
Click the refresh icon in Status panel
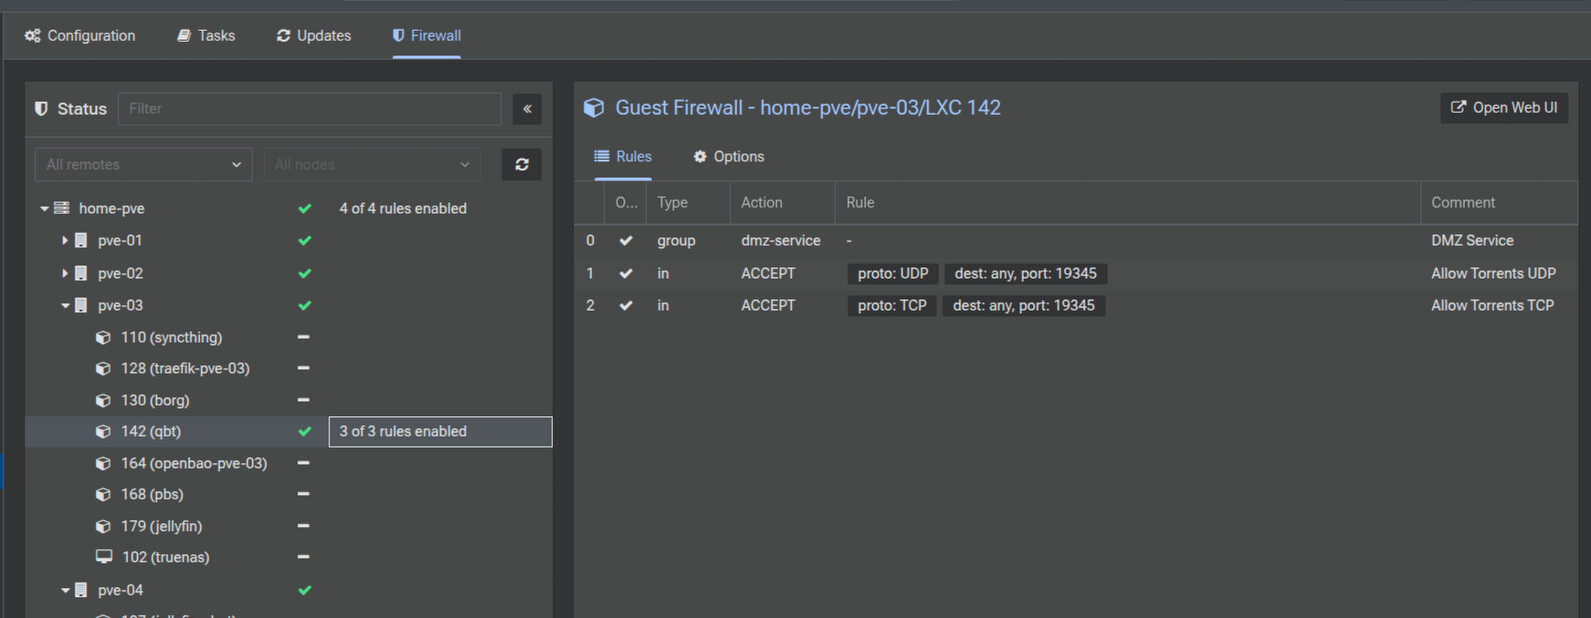point(521,165)
